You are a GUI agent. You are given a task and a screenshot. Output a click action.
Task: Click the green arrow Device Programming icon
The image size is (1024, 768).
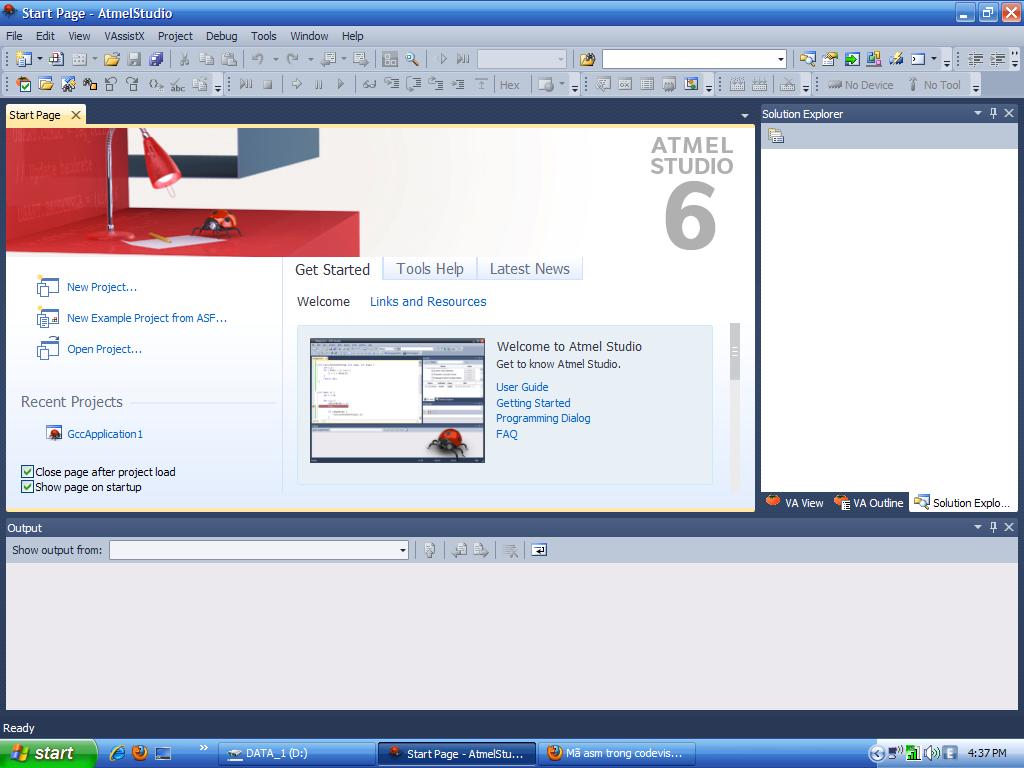click(x=852, y=59)
